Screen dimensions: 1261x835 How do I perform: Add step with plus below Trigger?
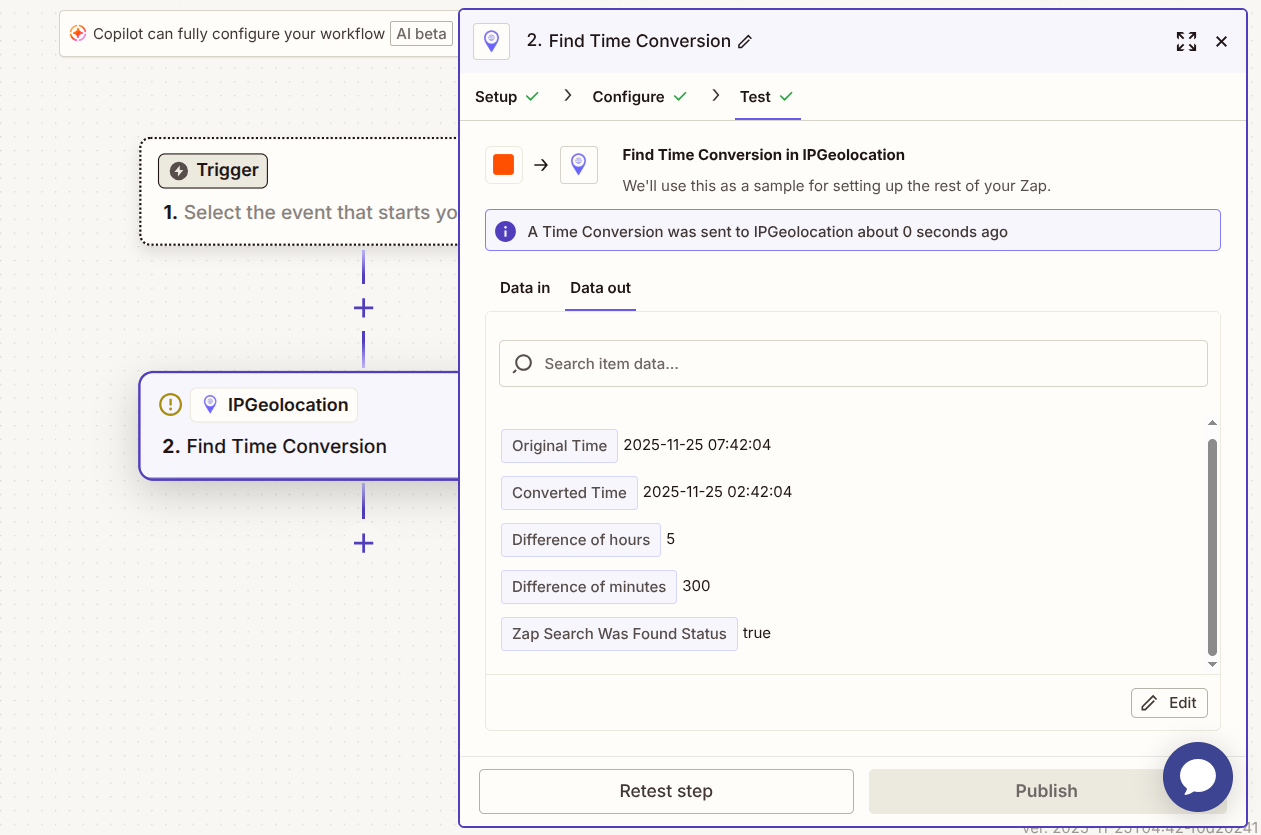pos(363,308)
